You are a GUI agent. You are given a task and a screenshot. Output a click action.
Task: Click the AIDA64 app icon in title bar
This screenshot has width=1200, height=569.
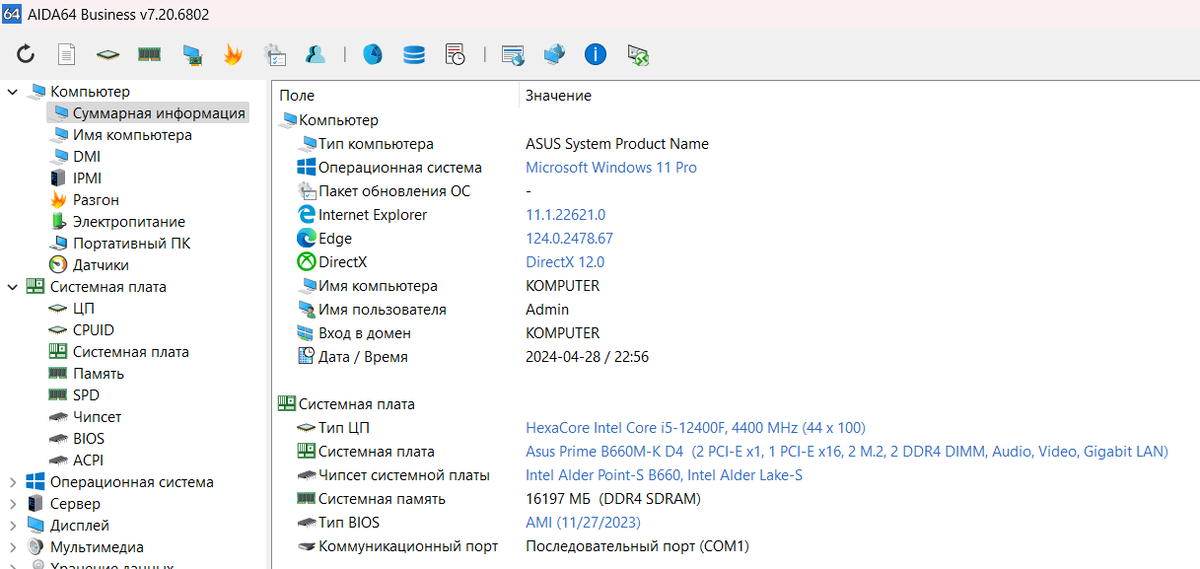tap(13, 13)
